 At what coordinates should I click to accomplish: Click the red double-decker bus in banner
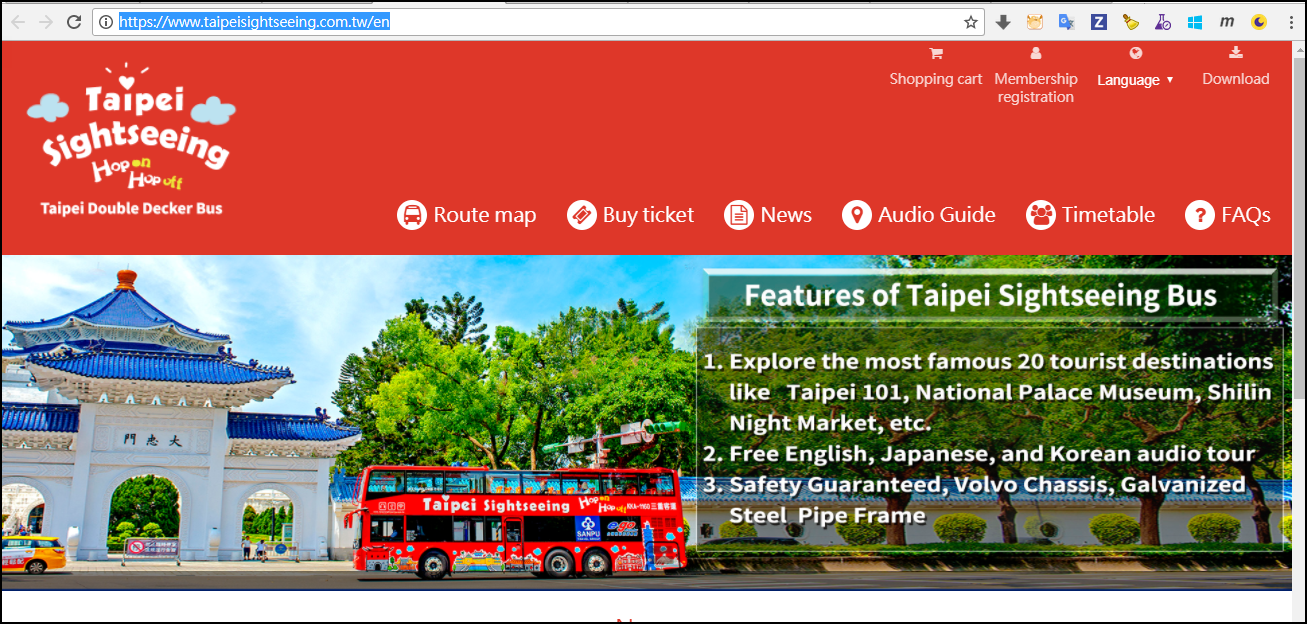pos(520,522)
